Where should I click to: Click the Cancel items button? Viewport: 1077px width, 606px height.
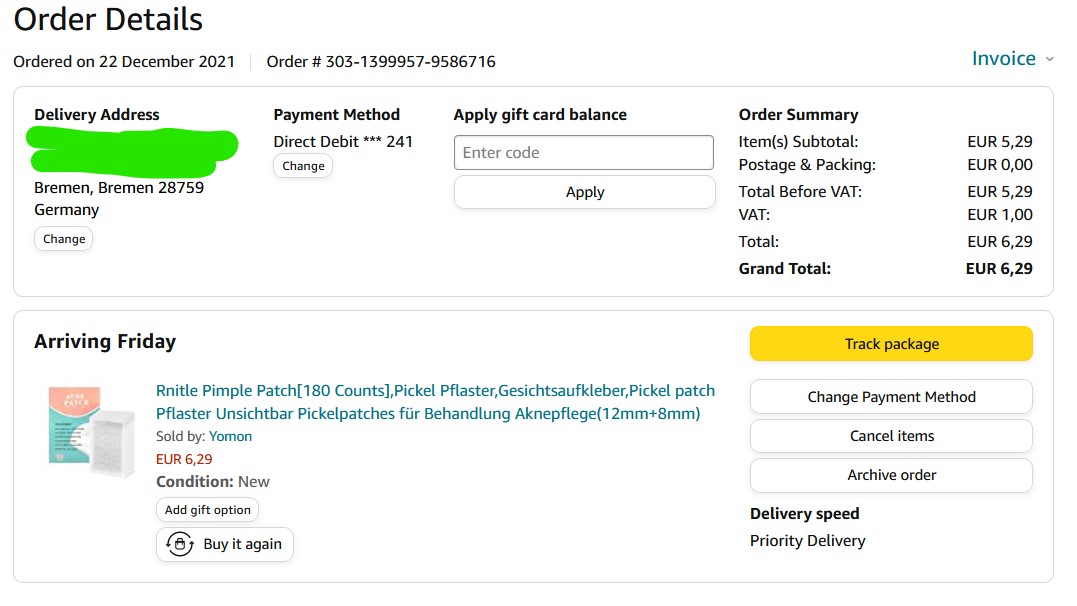[x=891, y=436]
